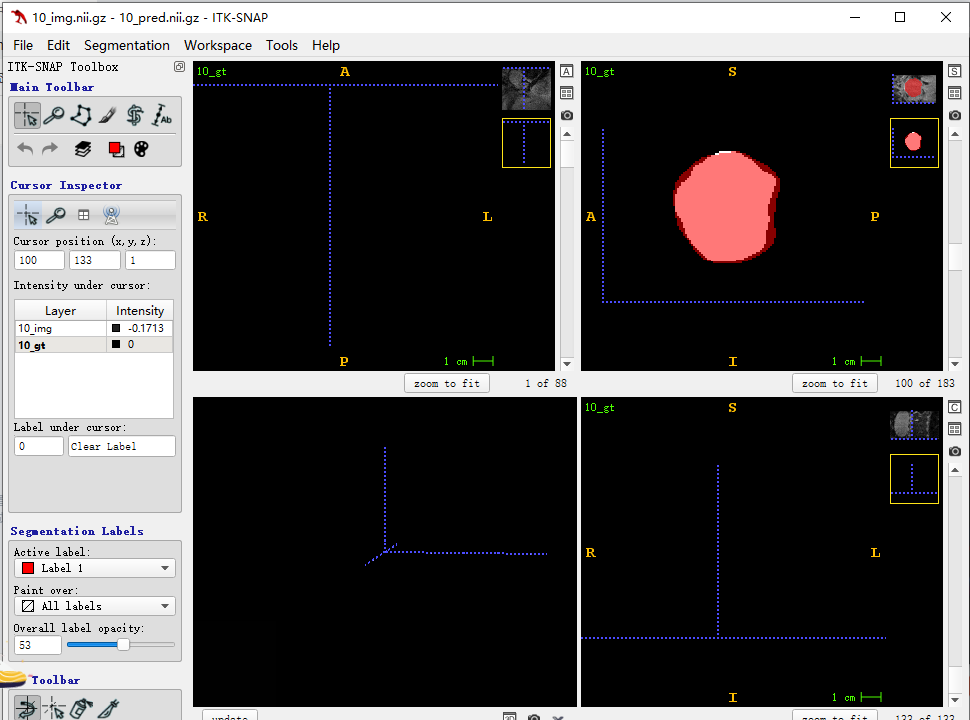The width and height of the screenshot is (970, 720).
Task: Adjust the overall label opacity slider handle
Action: [x=123, y=645]
